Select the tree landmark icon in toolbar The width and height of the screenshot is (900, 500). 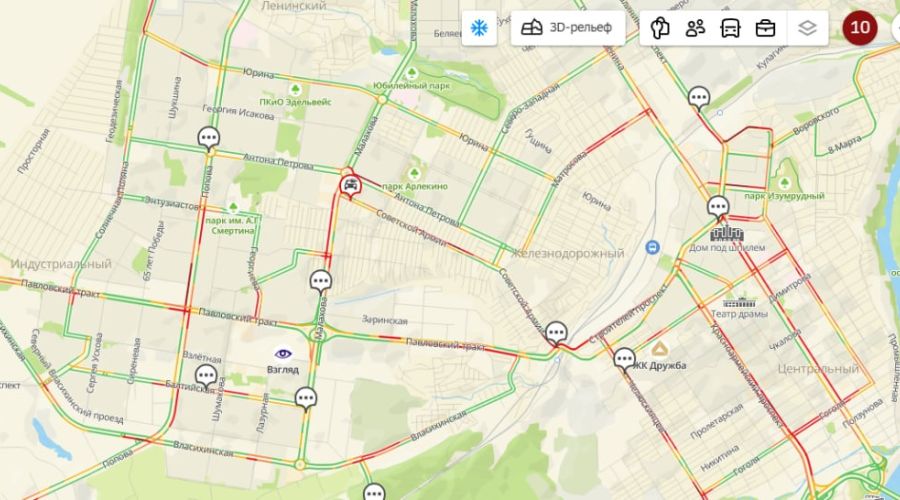(x=660, y=28)
